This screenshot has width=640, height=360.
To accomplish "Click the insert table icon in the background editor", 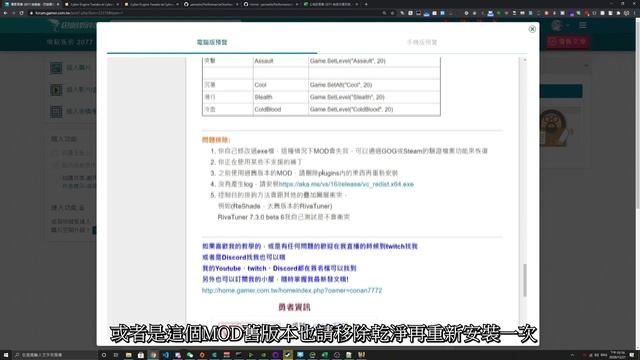I will click(x=56, y=111).
